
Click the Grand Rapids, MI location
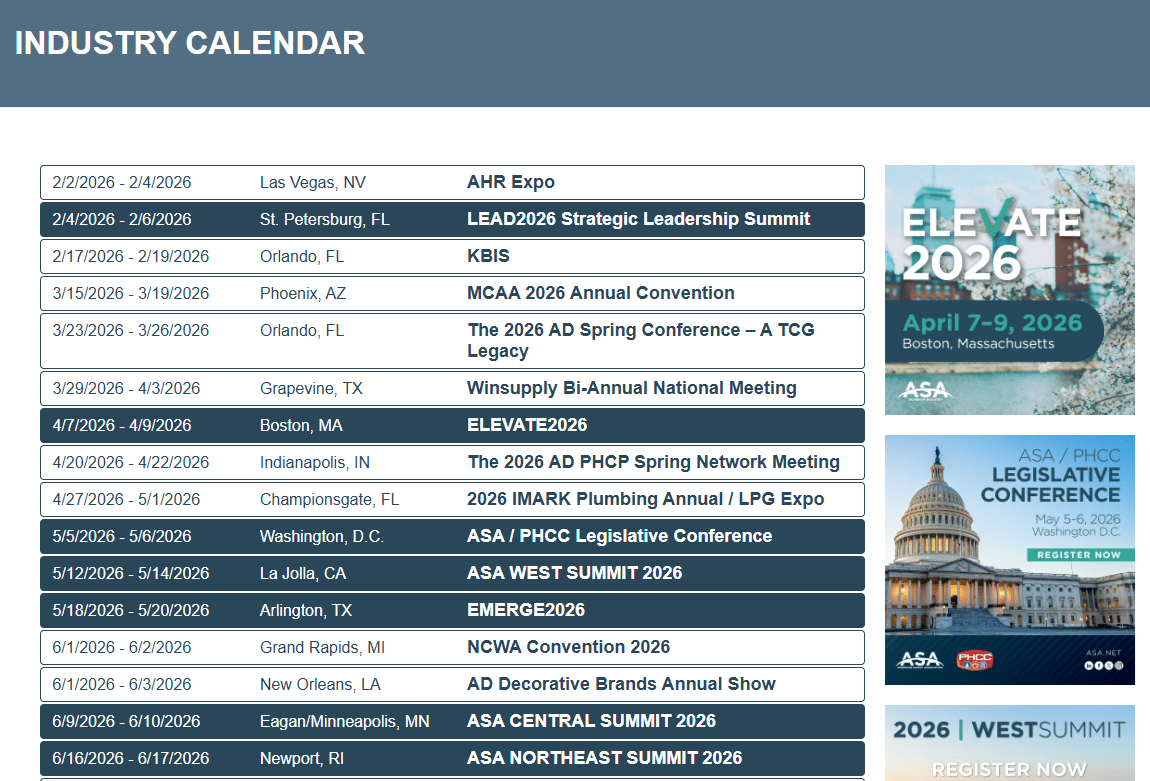pos(322,648)
